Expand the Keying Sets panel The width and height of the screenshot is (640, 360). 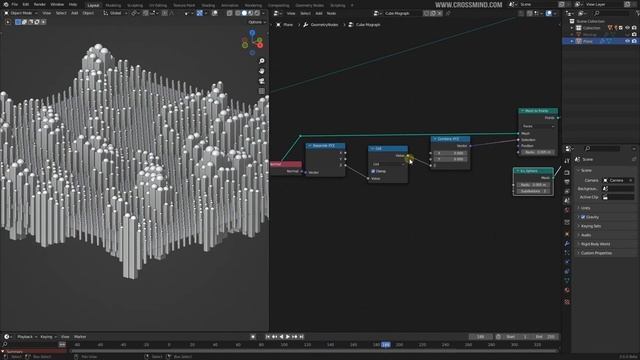(x=591, y=226)
